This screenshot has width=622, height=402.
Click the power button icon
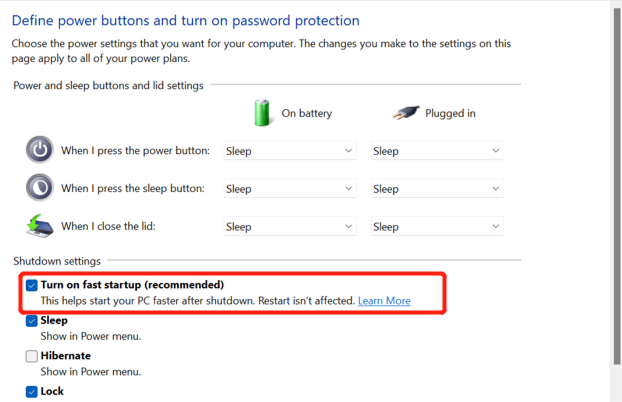tap(38, 150)
